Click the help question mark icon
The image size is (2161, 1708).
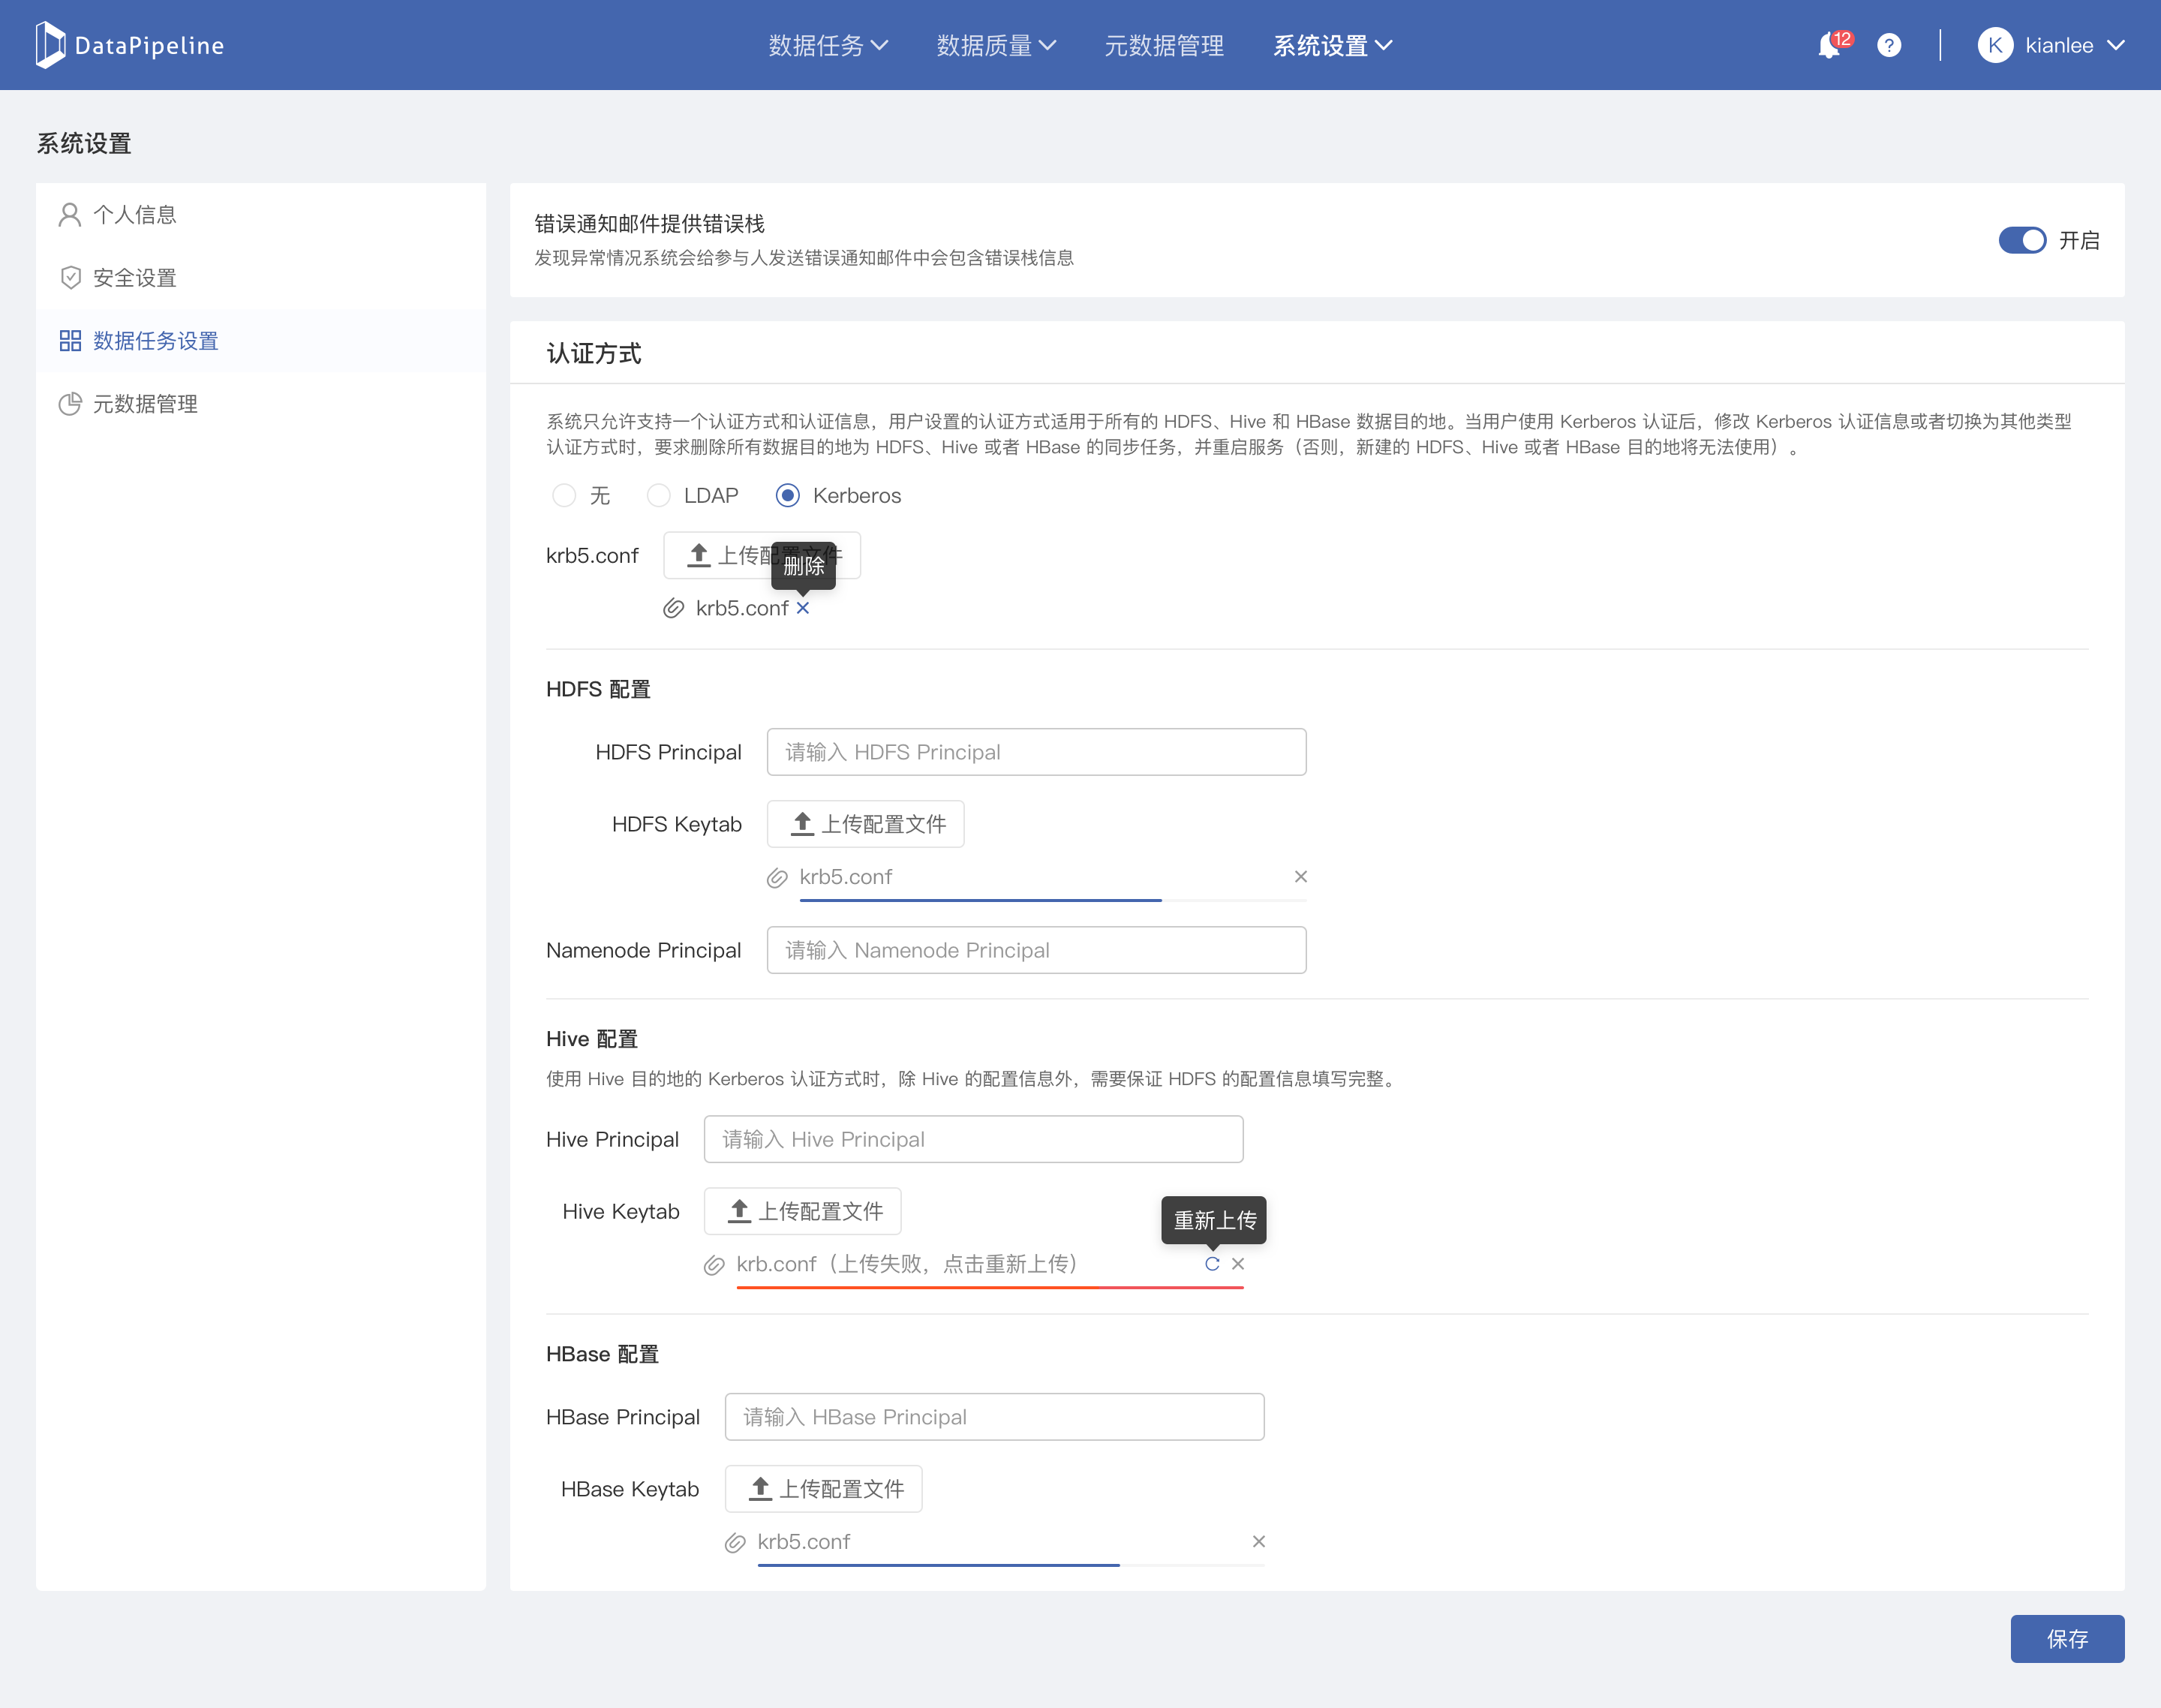pyautogui.click(x=1889, y=46)
